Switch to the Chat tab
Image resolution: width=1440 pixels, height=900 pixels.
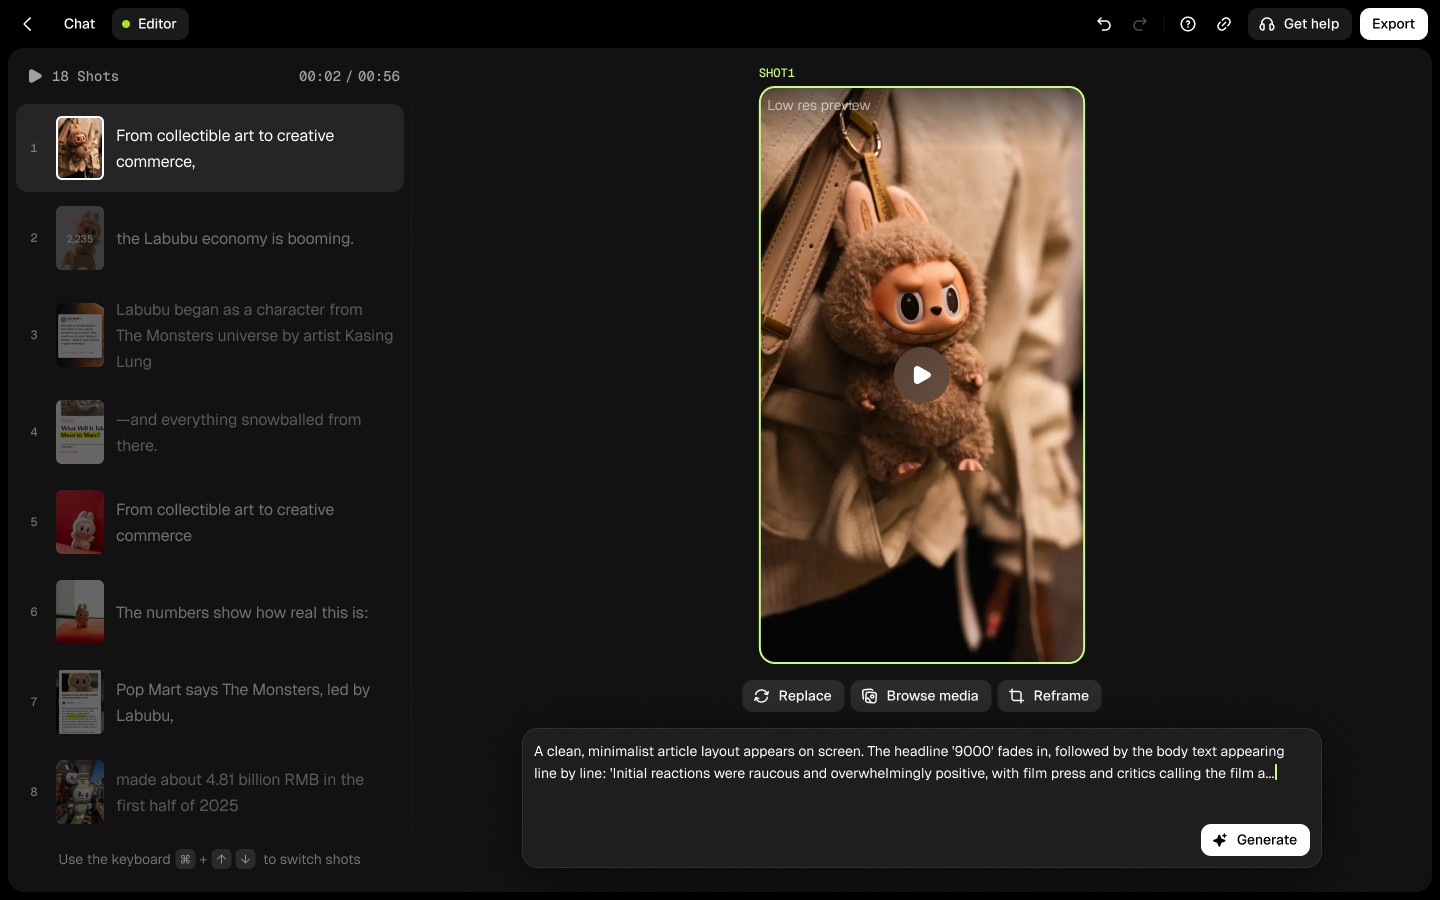click(x=79, y=24)
